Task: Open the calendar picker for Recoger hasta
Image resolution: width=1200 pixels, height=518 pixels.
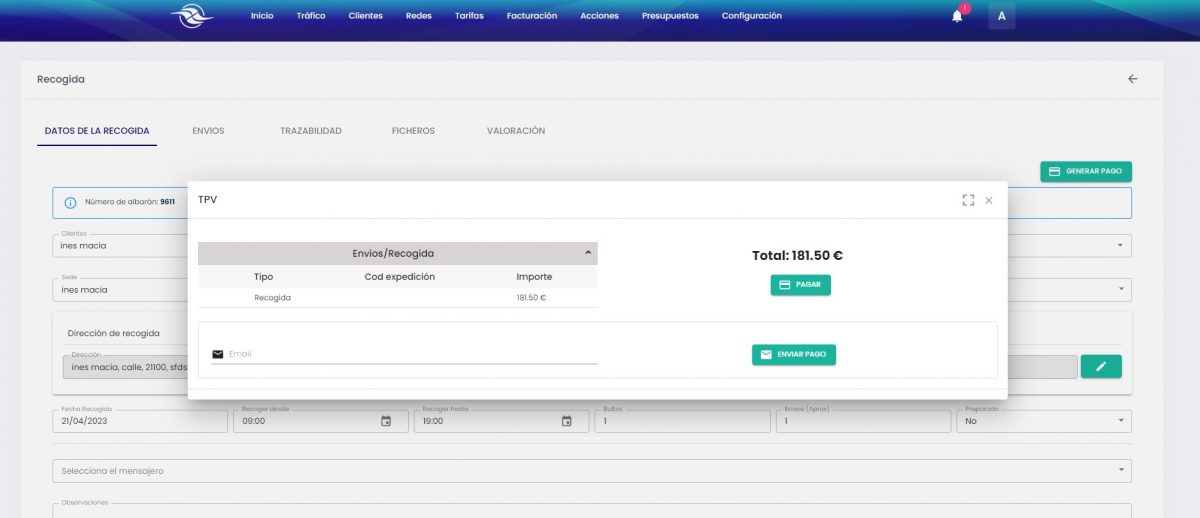Action: 566,421
